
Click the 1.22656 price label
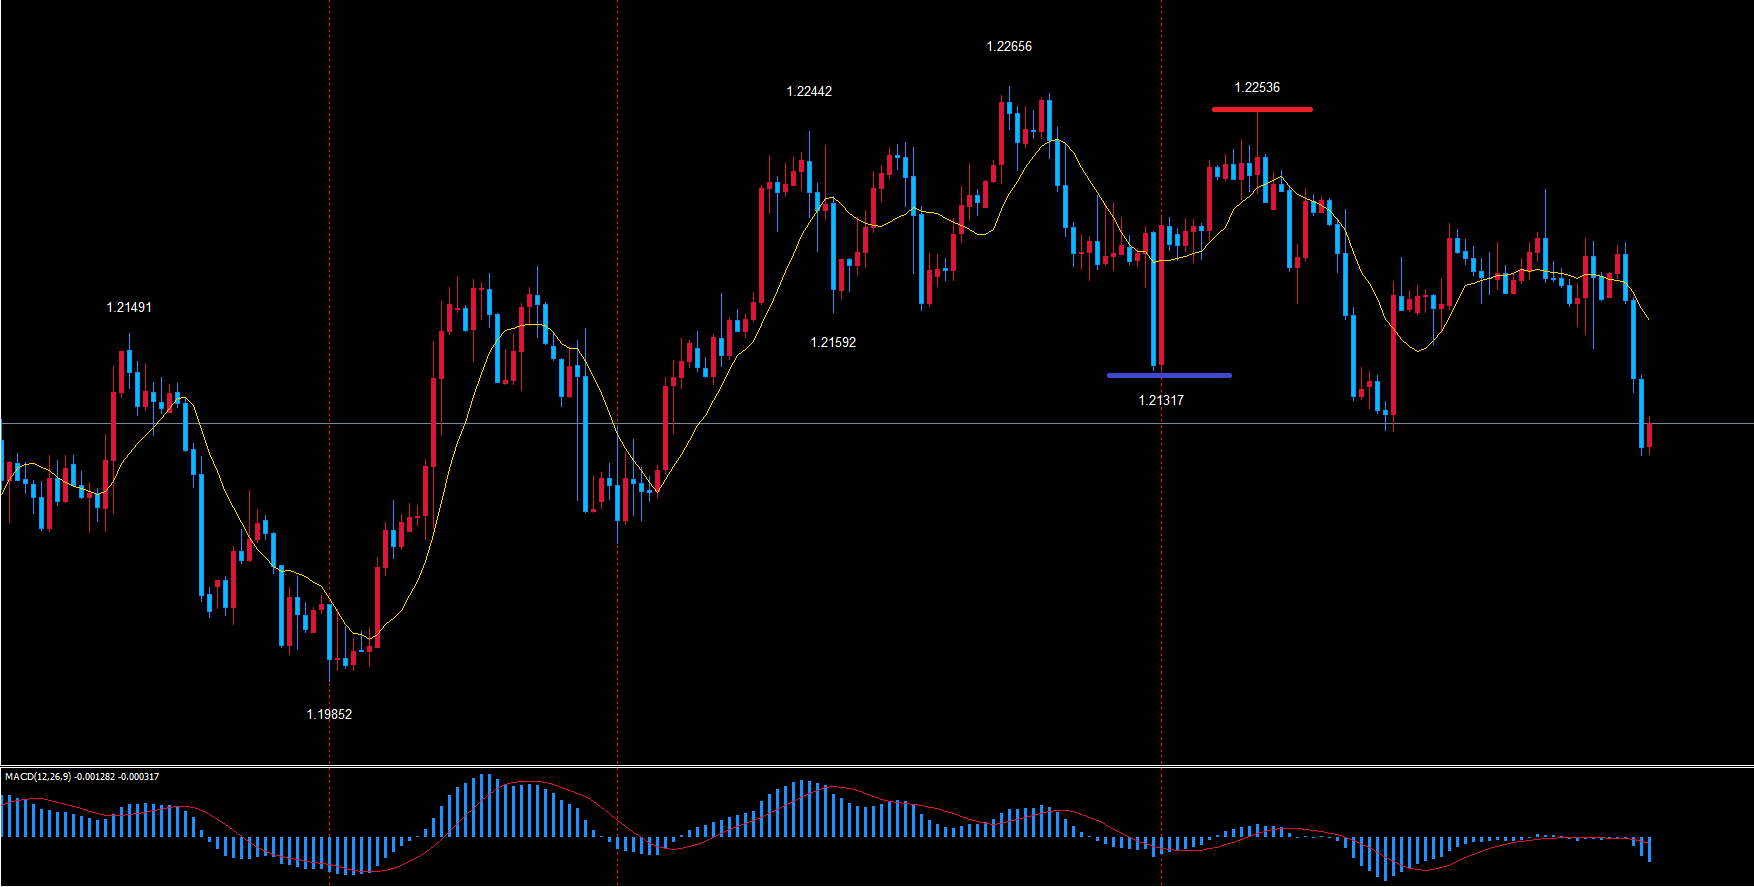coord(1008,47)
